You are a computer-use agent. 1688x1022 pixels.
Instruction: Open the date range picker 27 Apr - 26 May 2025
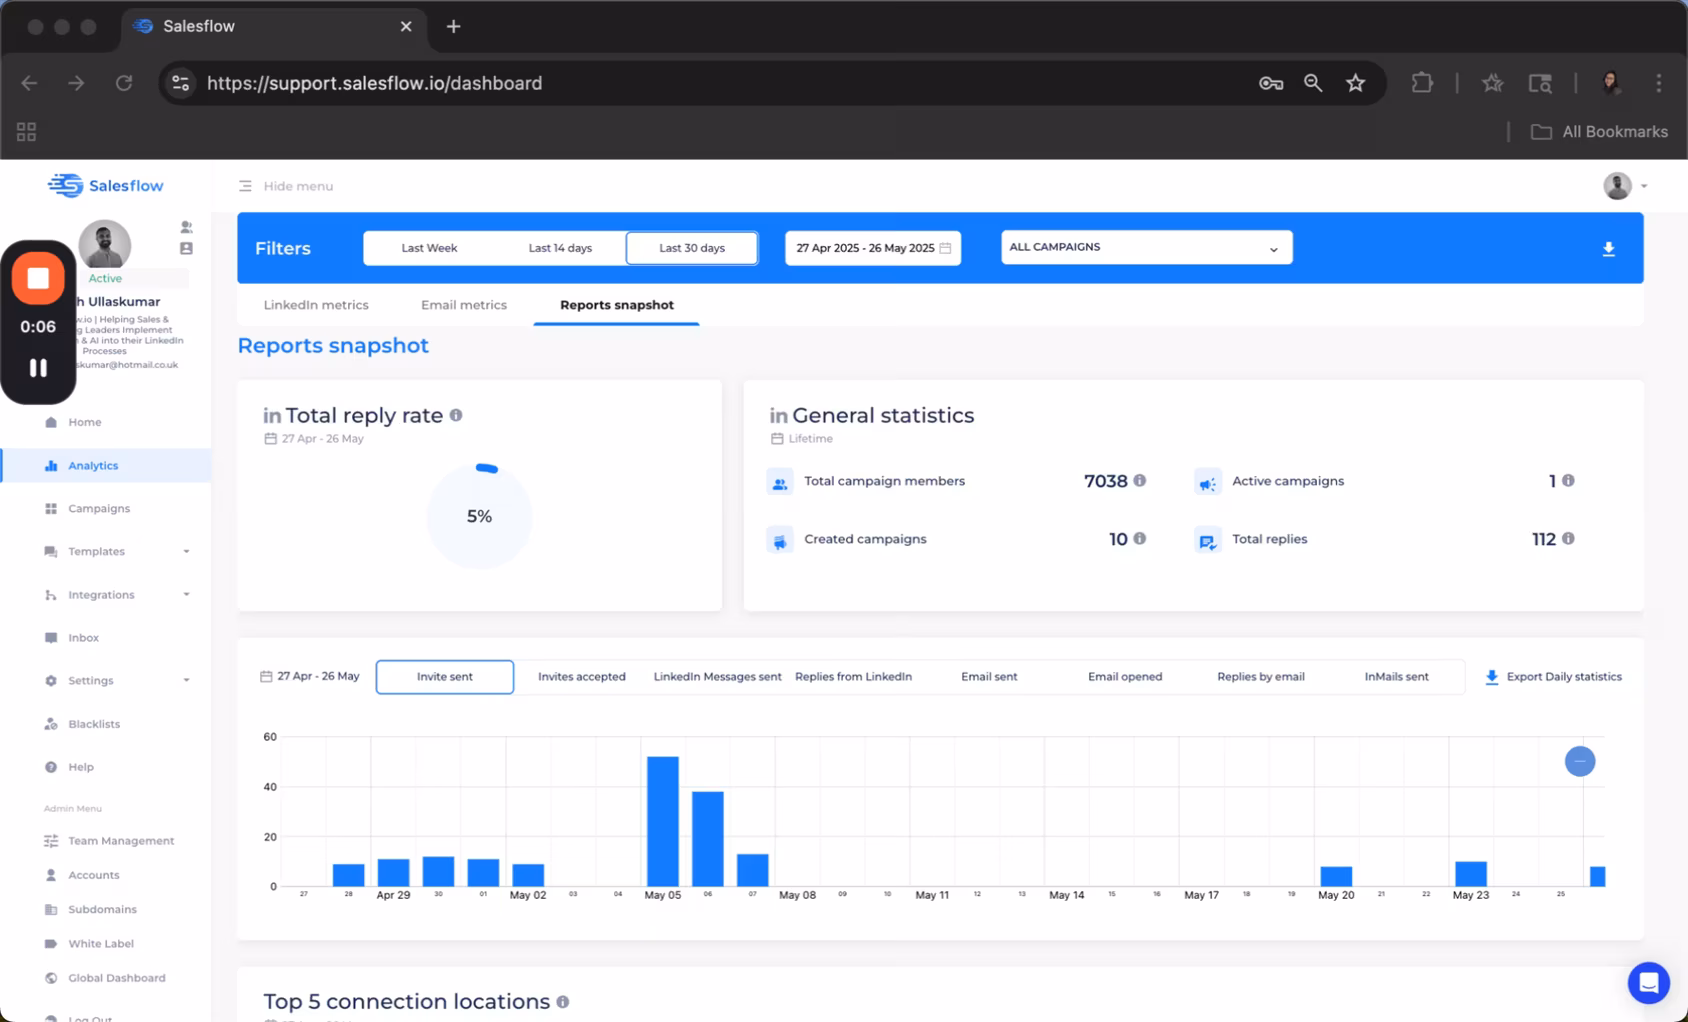873,248
